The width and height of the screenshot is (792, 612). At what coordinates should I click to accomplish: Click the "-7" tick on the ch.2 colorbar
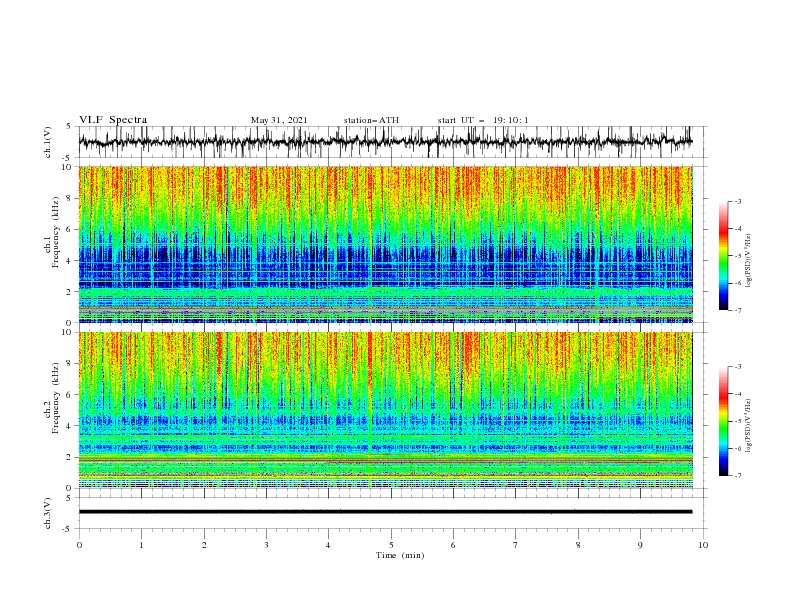pyautogui.click(x=738, y=476)
